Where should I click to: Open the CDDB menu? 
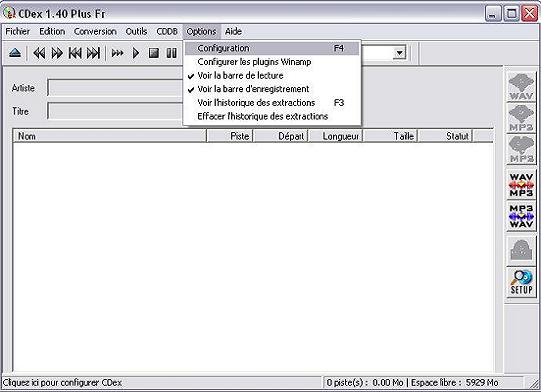167,31
